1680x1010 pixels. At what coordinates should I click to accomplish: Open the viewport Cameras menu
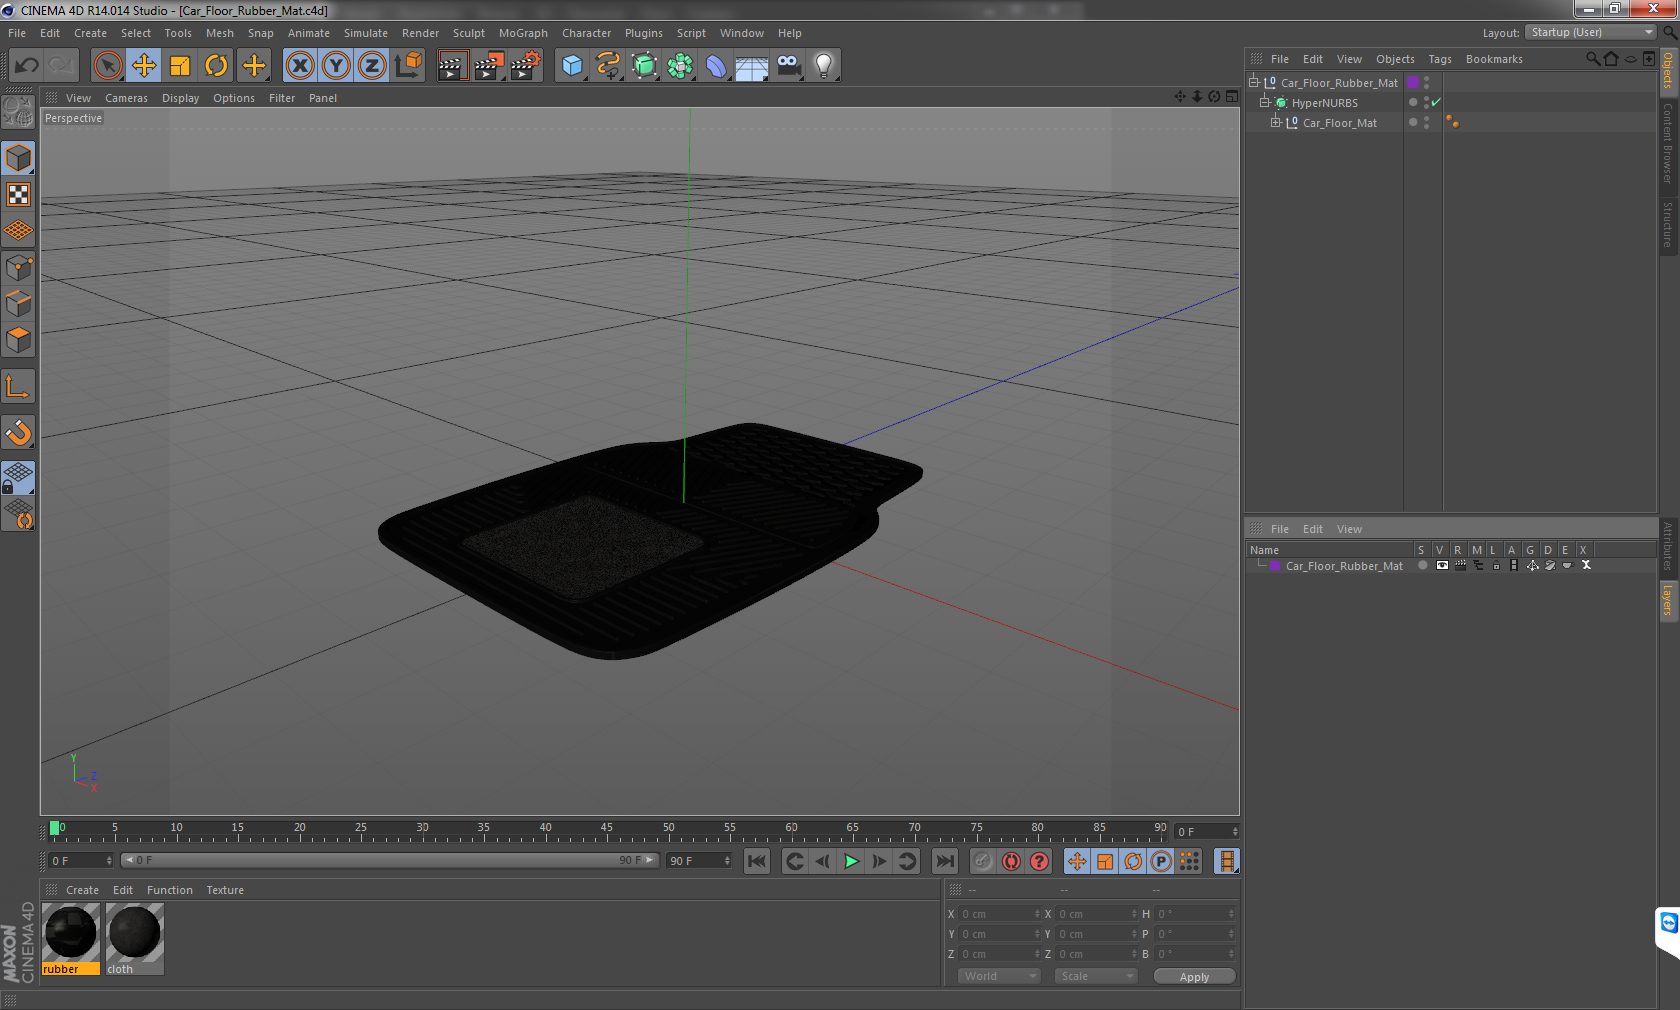tap(126, 98)
